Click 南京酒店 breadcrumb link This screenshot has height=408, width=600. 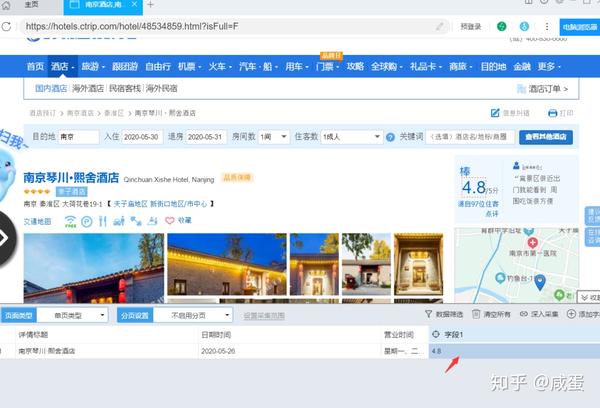tap(80, 113)
